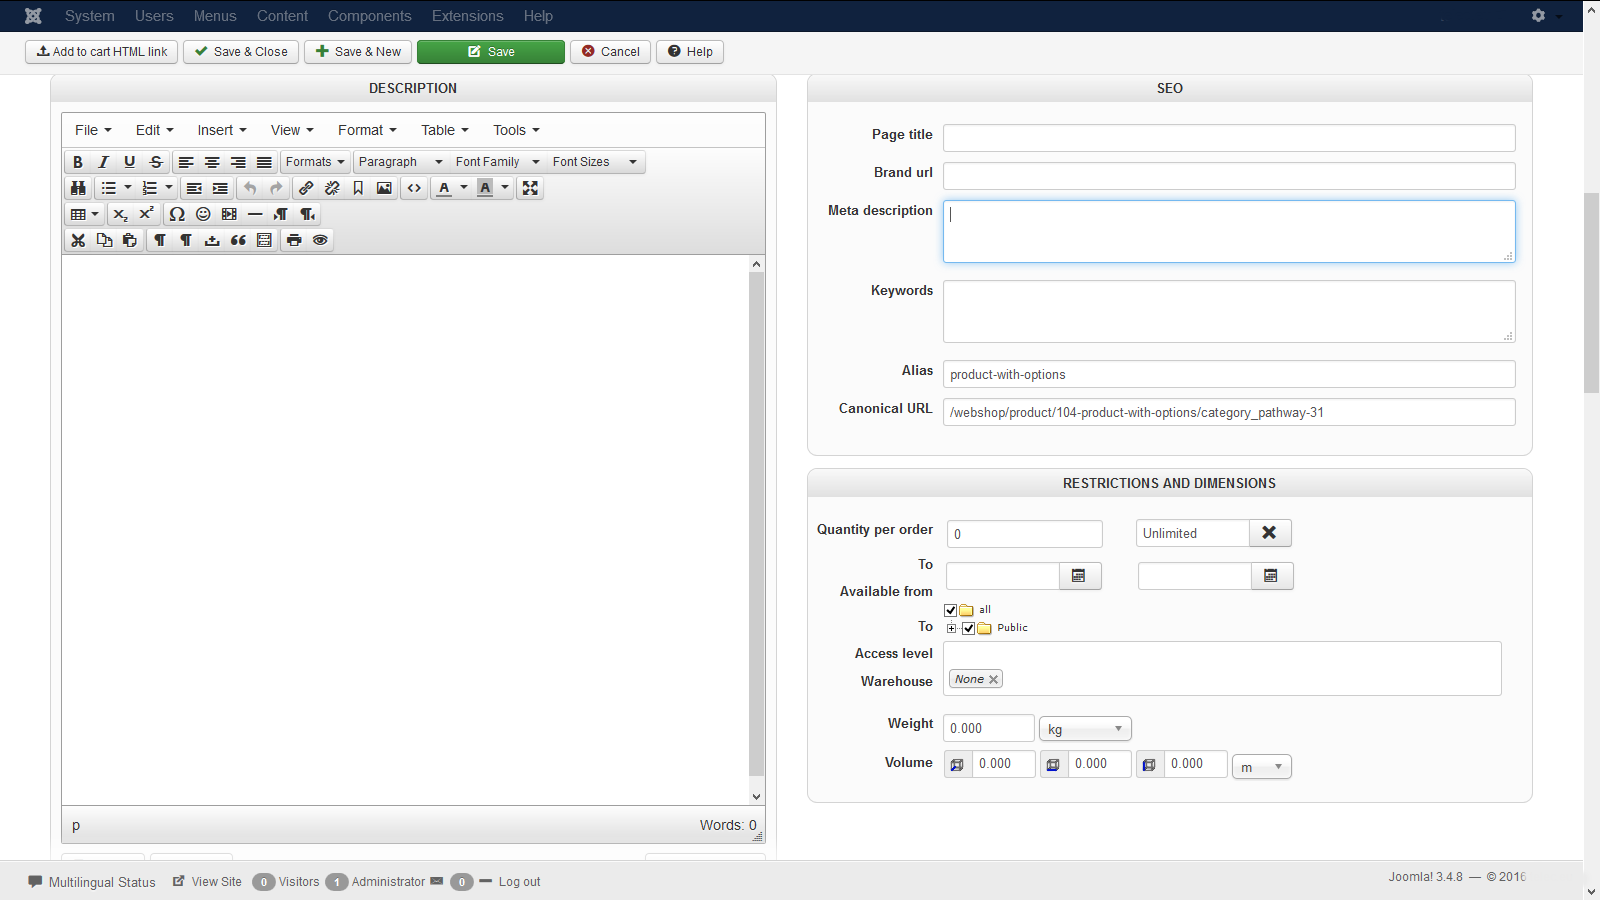Uncheck the 'all' access level checkbox
Image resolution: width=1600 pixels, height=900 pixels.
coord(951,610)
